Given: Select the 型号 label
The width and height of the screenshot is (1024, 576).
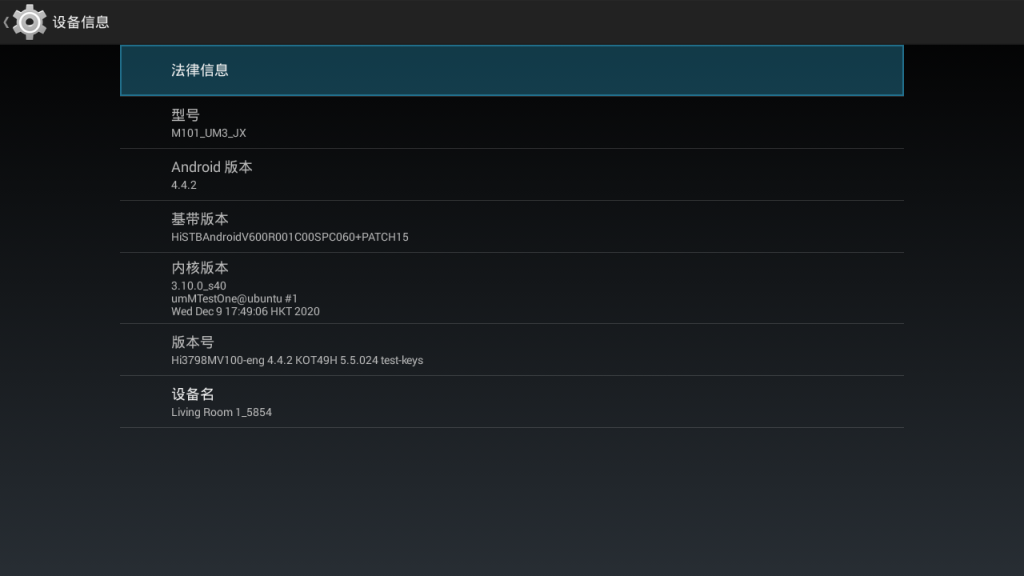Looking at the screenshot, I should (185, 115).
